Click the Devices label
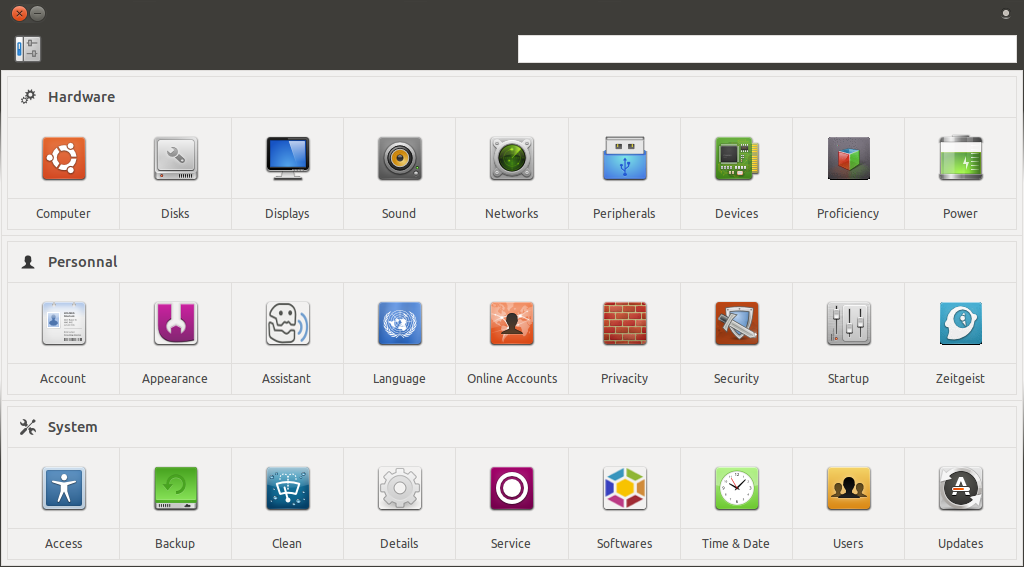Image resolution: width=1024 pixels, height=567 pixels. click(x=737, y=214)
